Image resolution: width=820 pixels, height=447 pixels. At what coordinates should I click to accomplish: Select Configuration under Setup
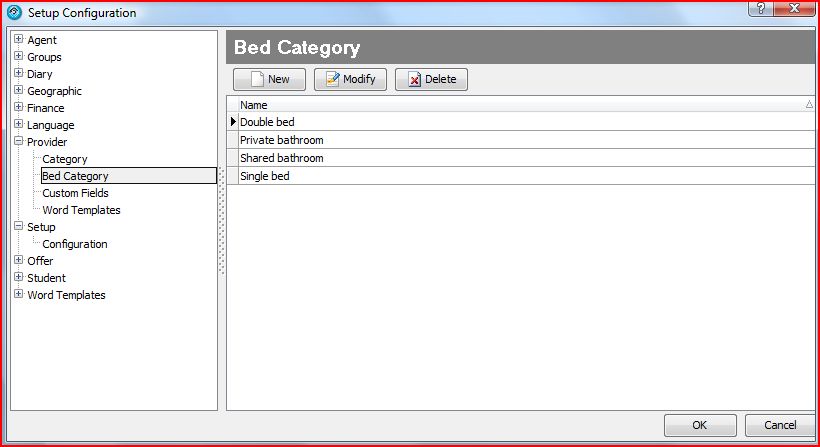click(x=74, y=244)
